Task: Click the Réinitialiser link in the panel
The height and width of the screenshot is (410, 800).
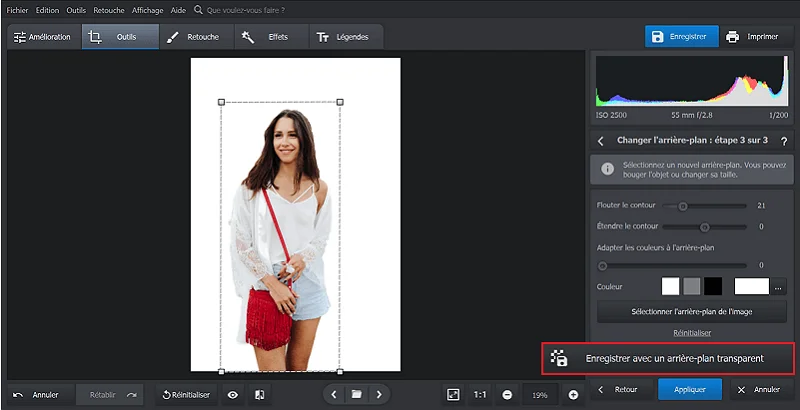Action: (x=692, y=333)
